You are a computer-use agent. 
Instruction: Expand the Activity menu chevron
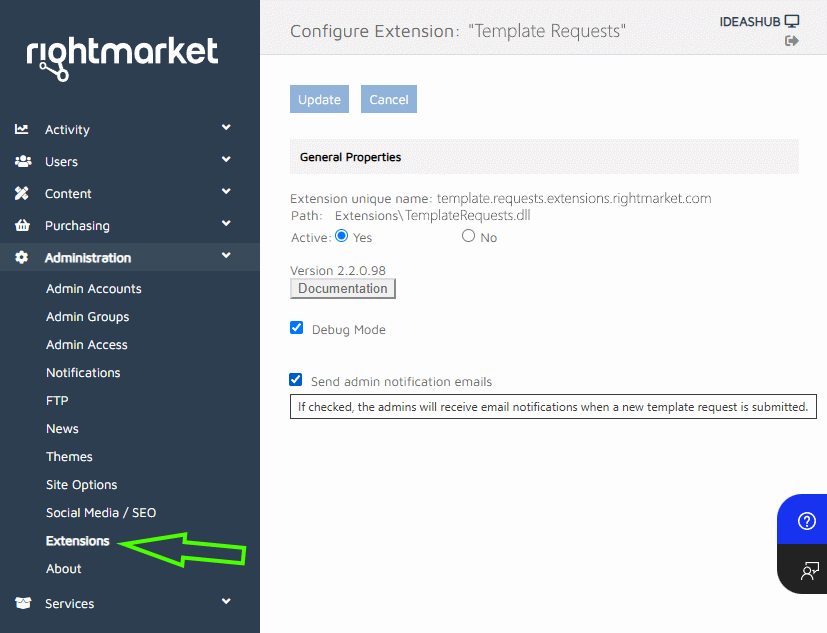226,127
